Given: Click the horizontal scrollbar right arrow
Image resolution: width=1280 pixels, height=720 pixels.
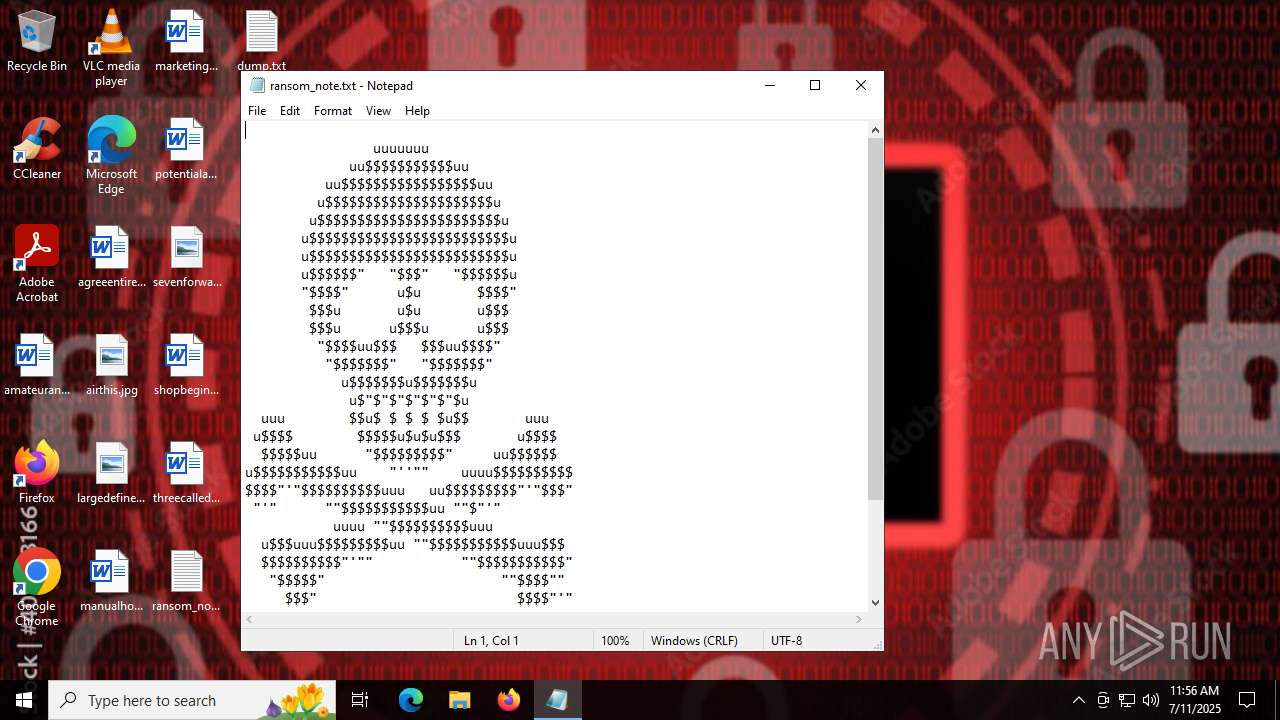Looking at the screenshot, I should [x=858, y=619].
